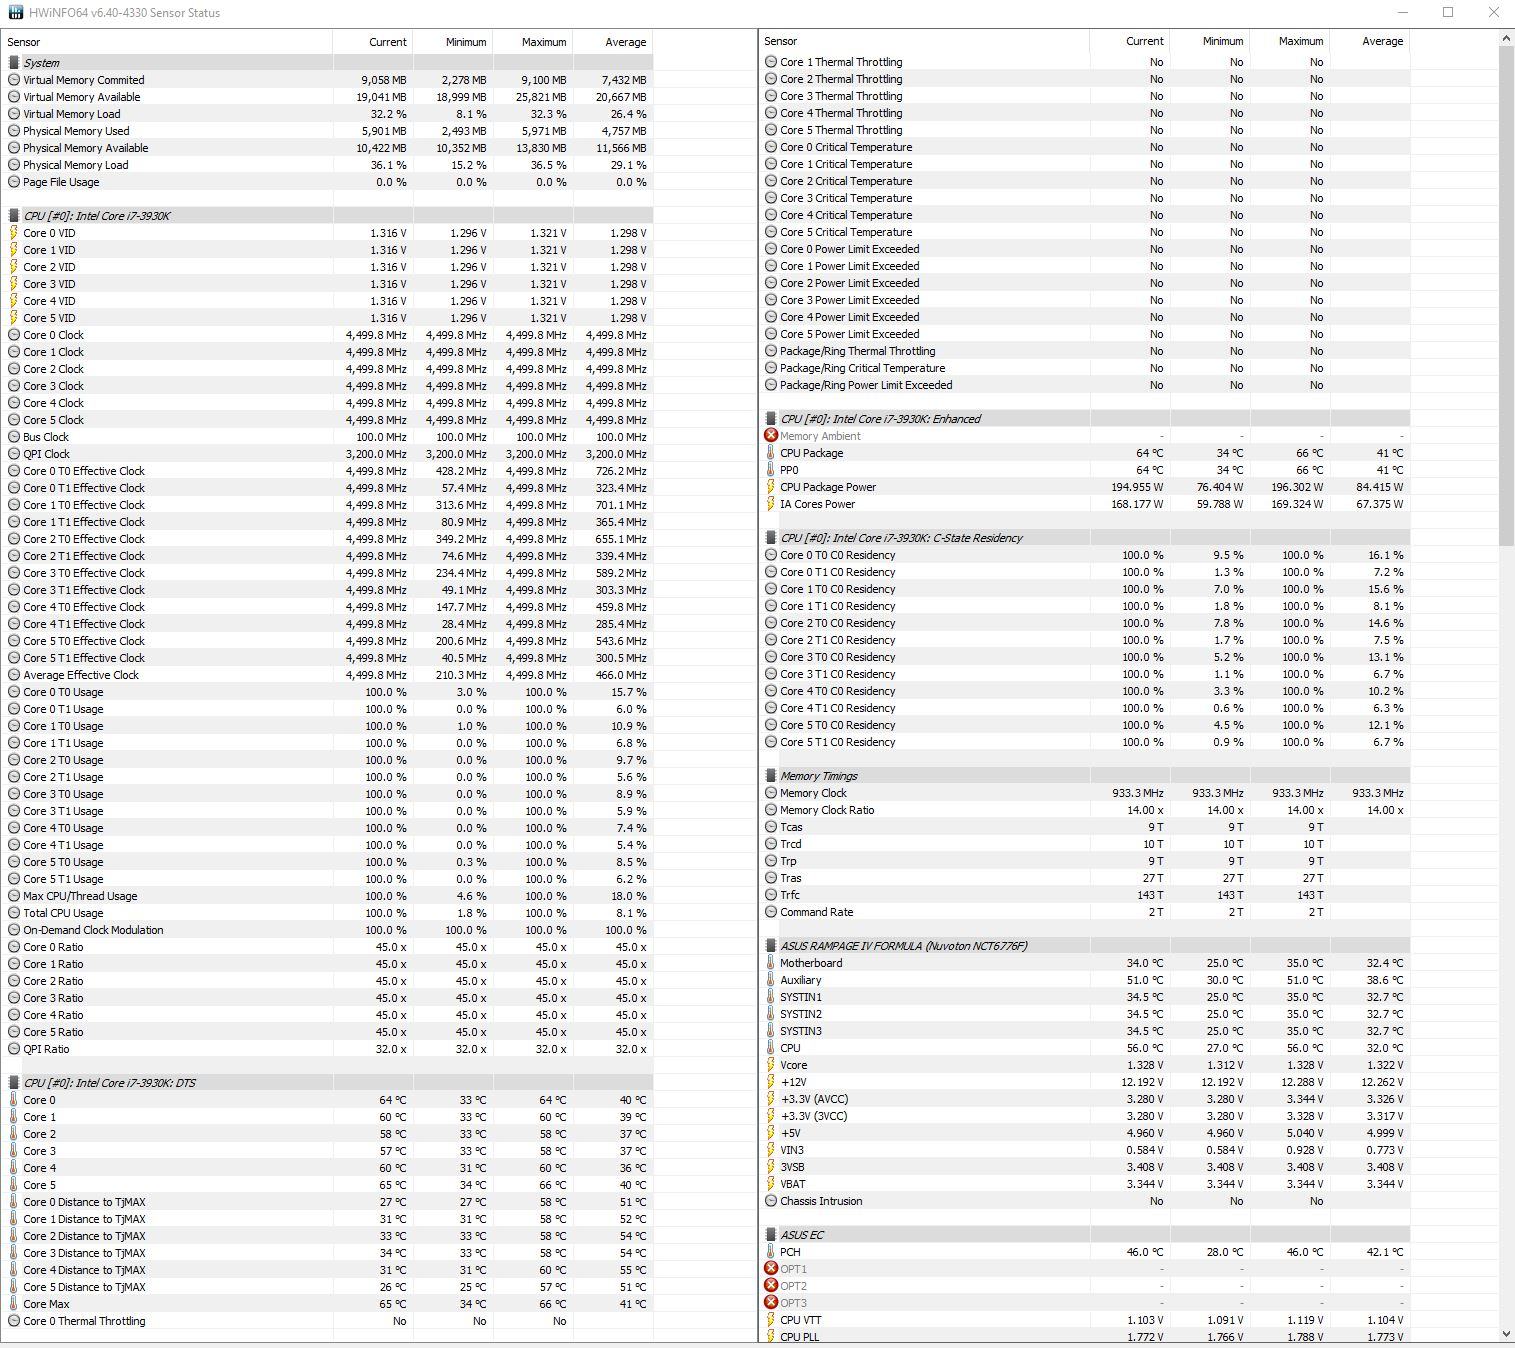Image resolution: width=1515 pixels, height=1348 pixels.
Task: Click the +12V voltage bolt icon
Action: pos(771,1082)
